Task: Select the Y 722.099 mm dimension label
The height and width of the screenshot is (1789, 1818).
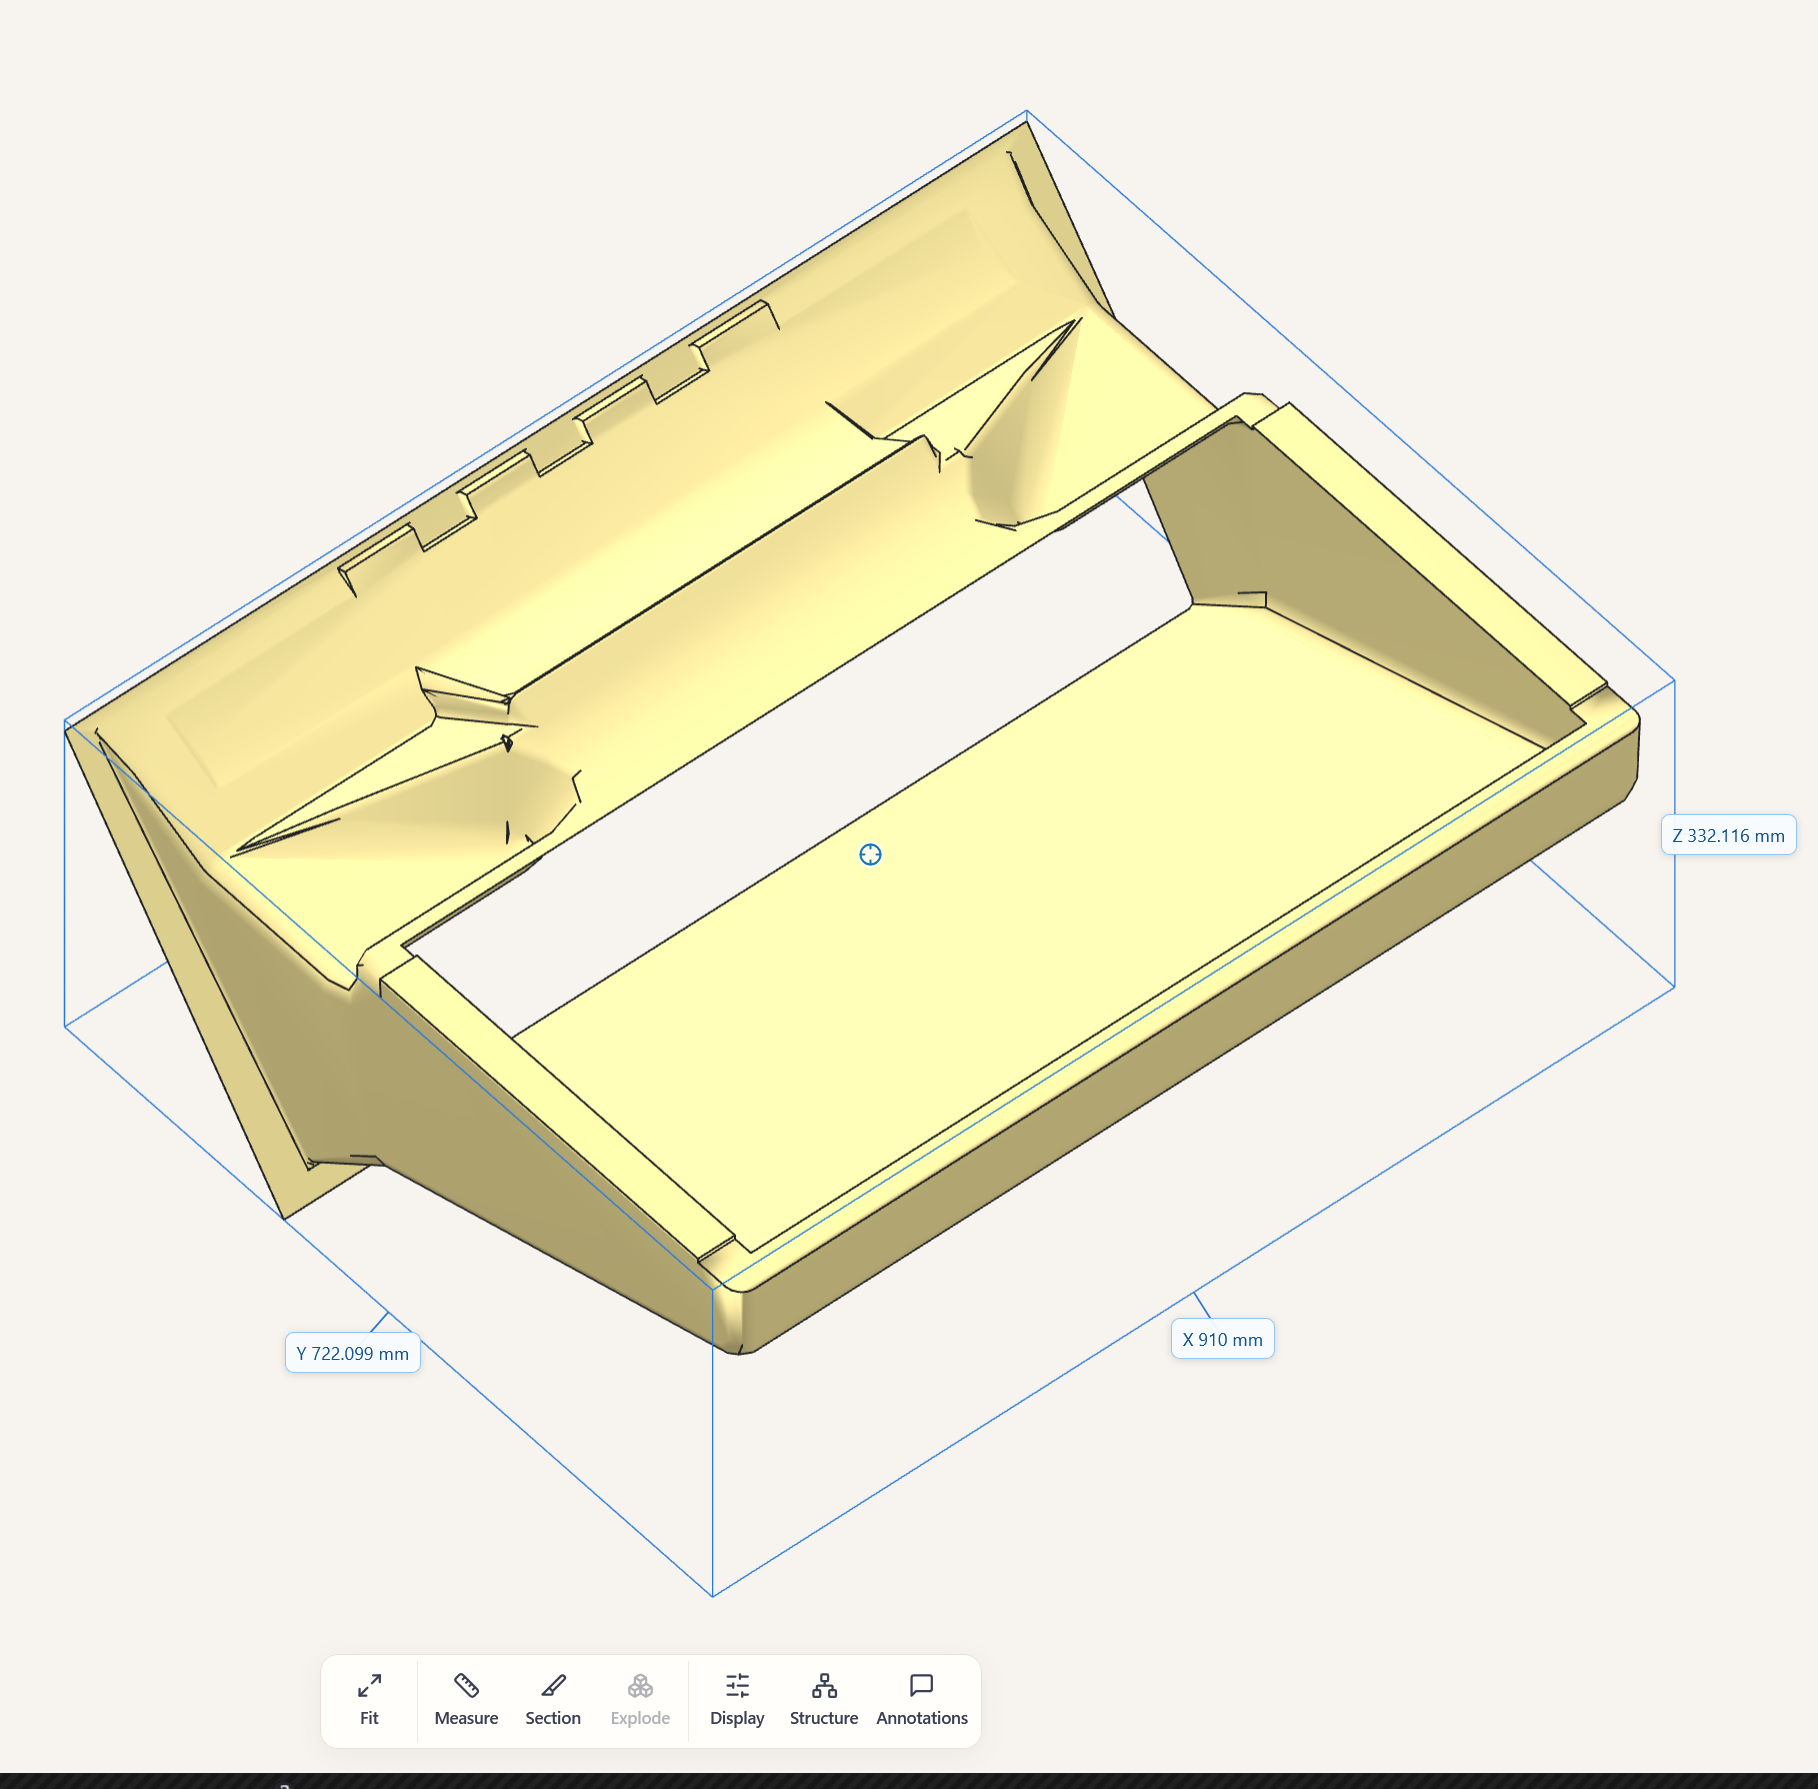Action: click(352, 1353)
